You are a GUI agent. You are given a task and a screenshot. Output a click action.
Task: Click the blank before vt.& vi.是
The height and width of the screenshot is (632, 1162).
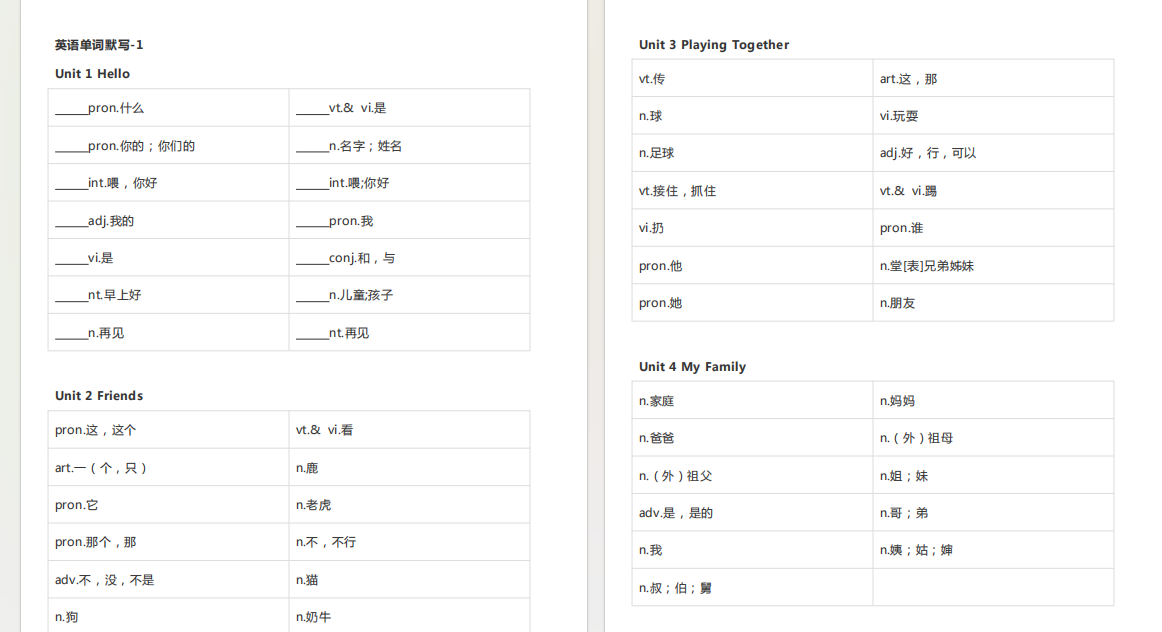click(312, 109)
